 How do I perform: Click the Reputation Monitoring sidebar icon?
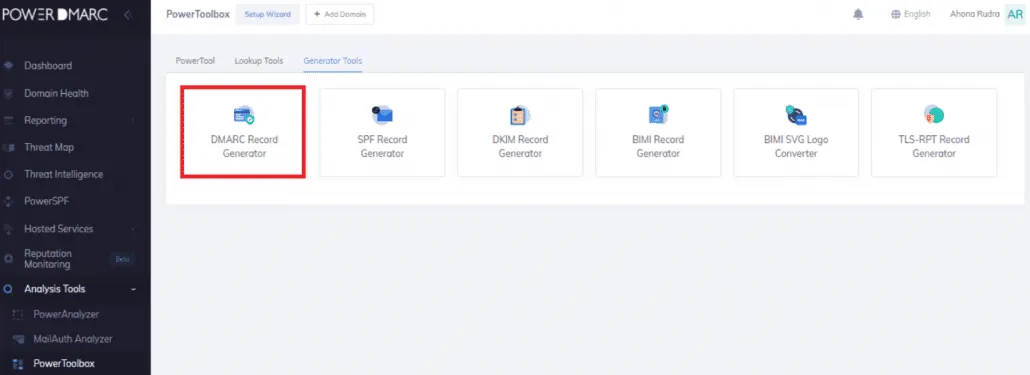click(9, 259)
